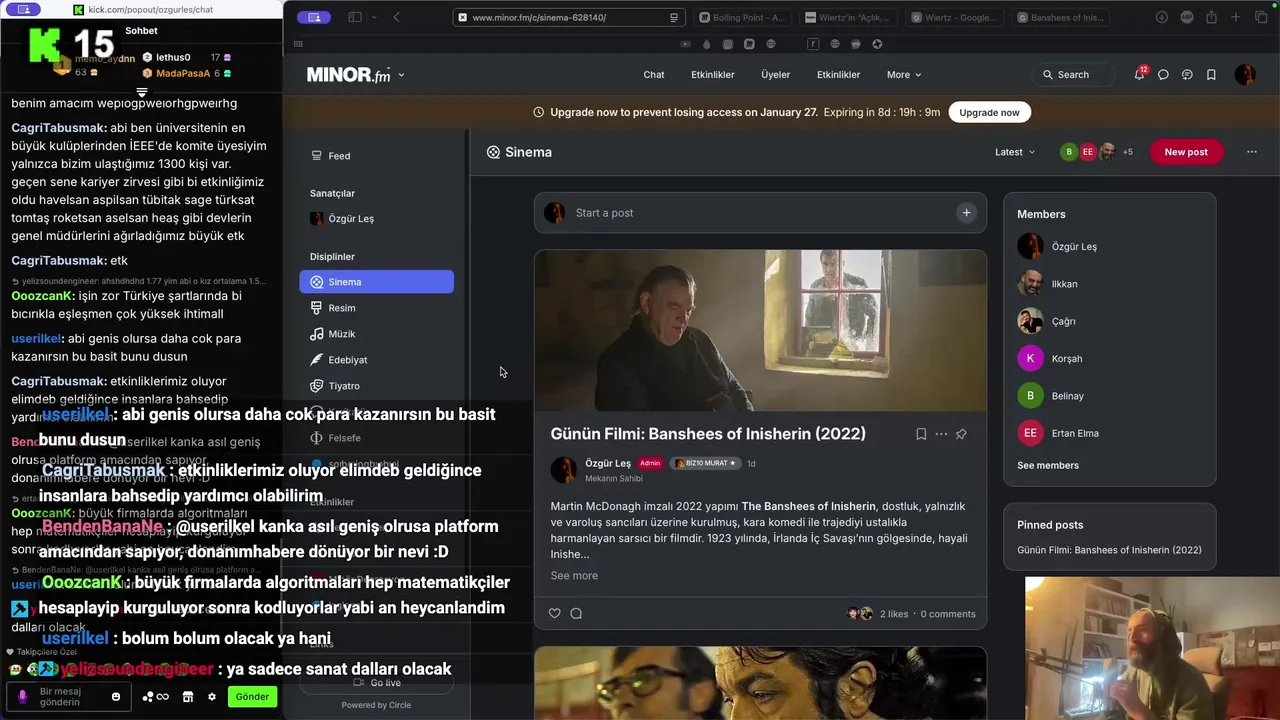Switch to the Banshees of Inis... Safari tab
The height and width of the screenshot is (720, 1280).
pos(1060,17)
